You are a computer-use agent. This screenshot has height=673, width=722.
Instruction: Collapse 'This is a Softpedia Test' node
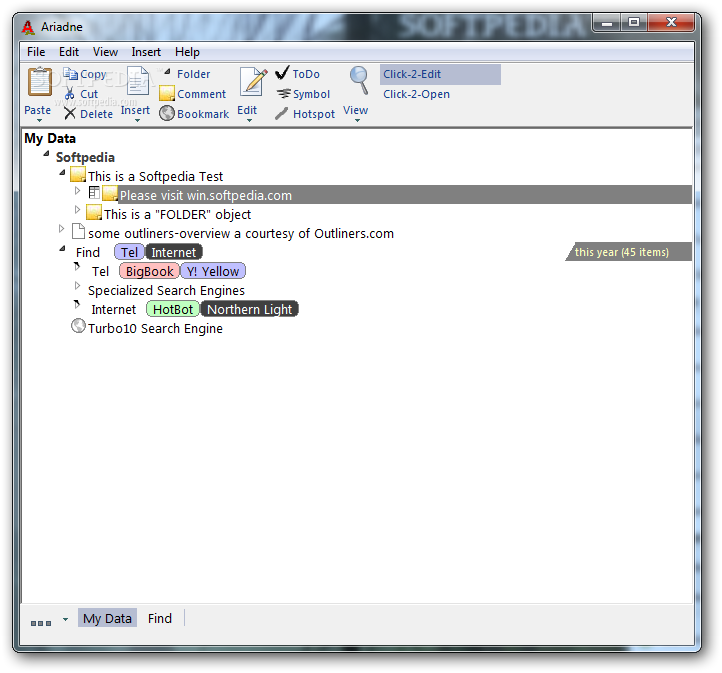coord(62,173)
